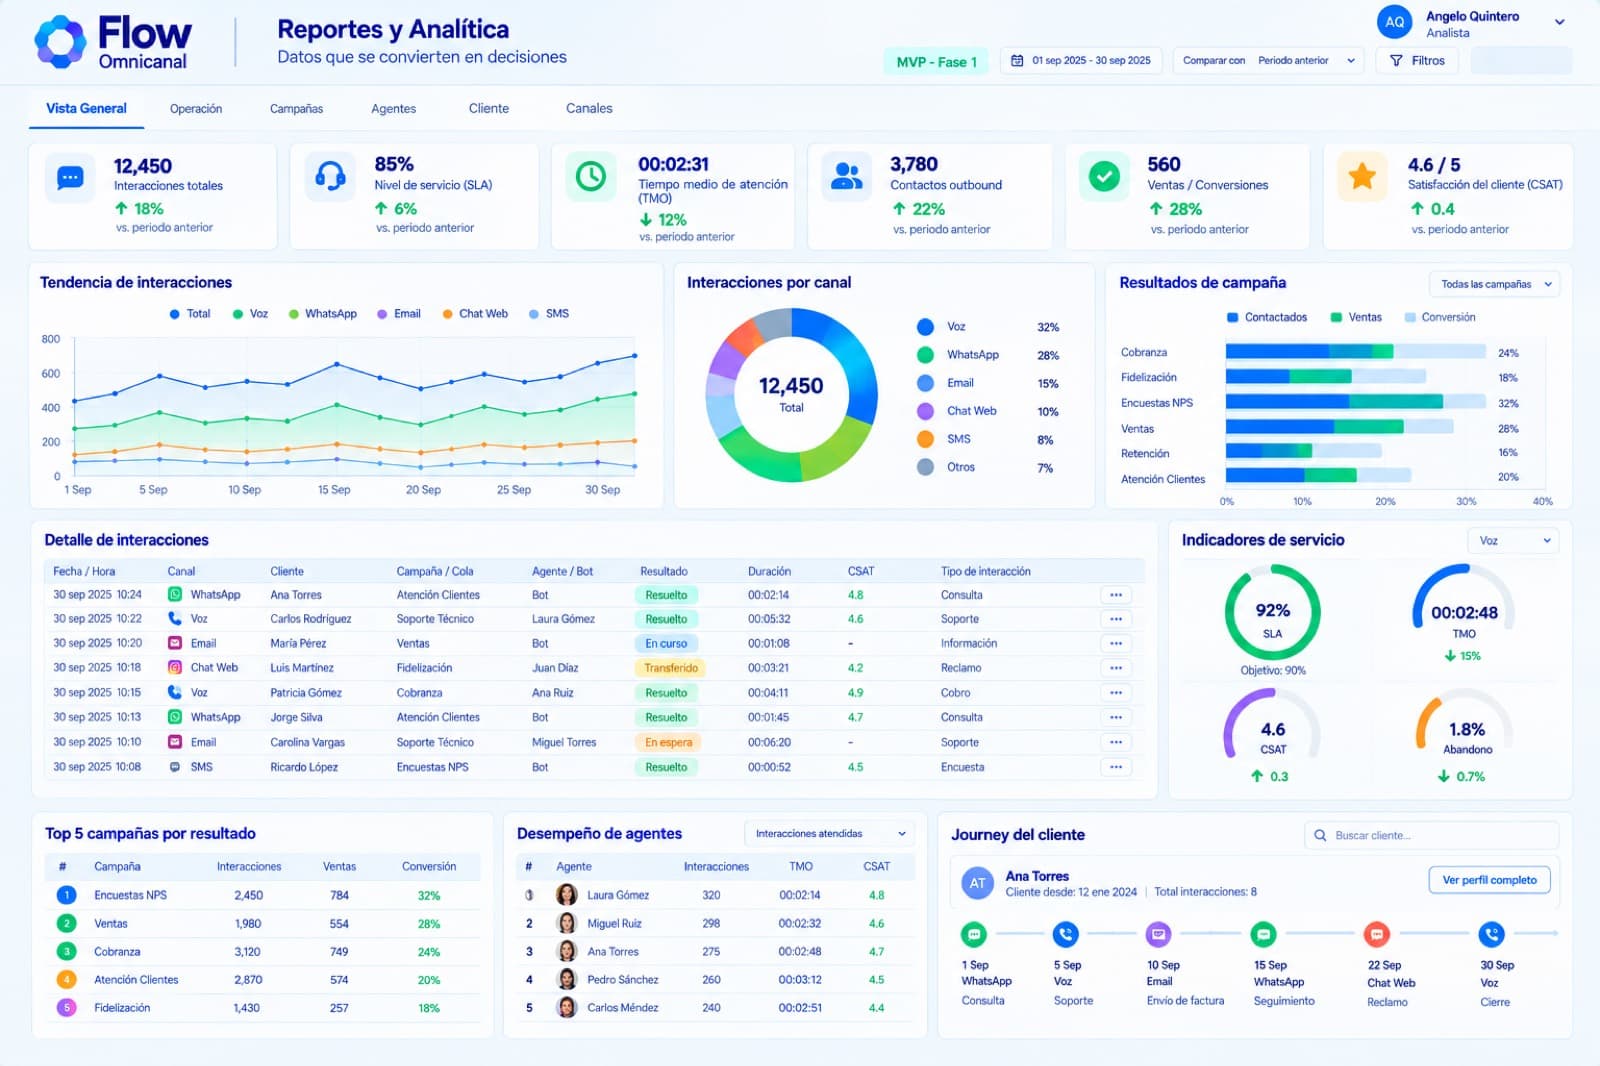Click the MVP - Fase 1 badge

pos(936,62)
